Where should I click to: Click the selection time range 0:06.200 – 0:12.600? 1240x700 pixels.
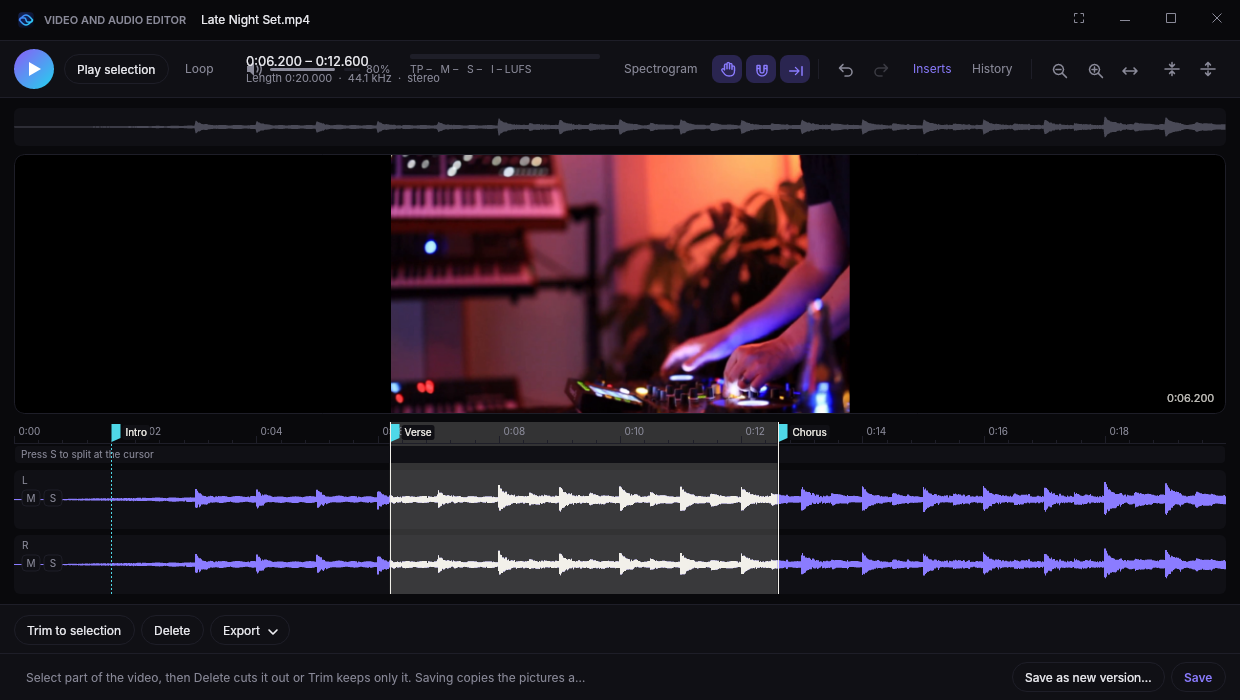307,61
